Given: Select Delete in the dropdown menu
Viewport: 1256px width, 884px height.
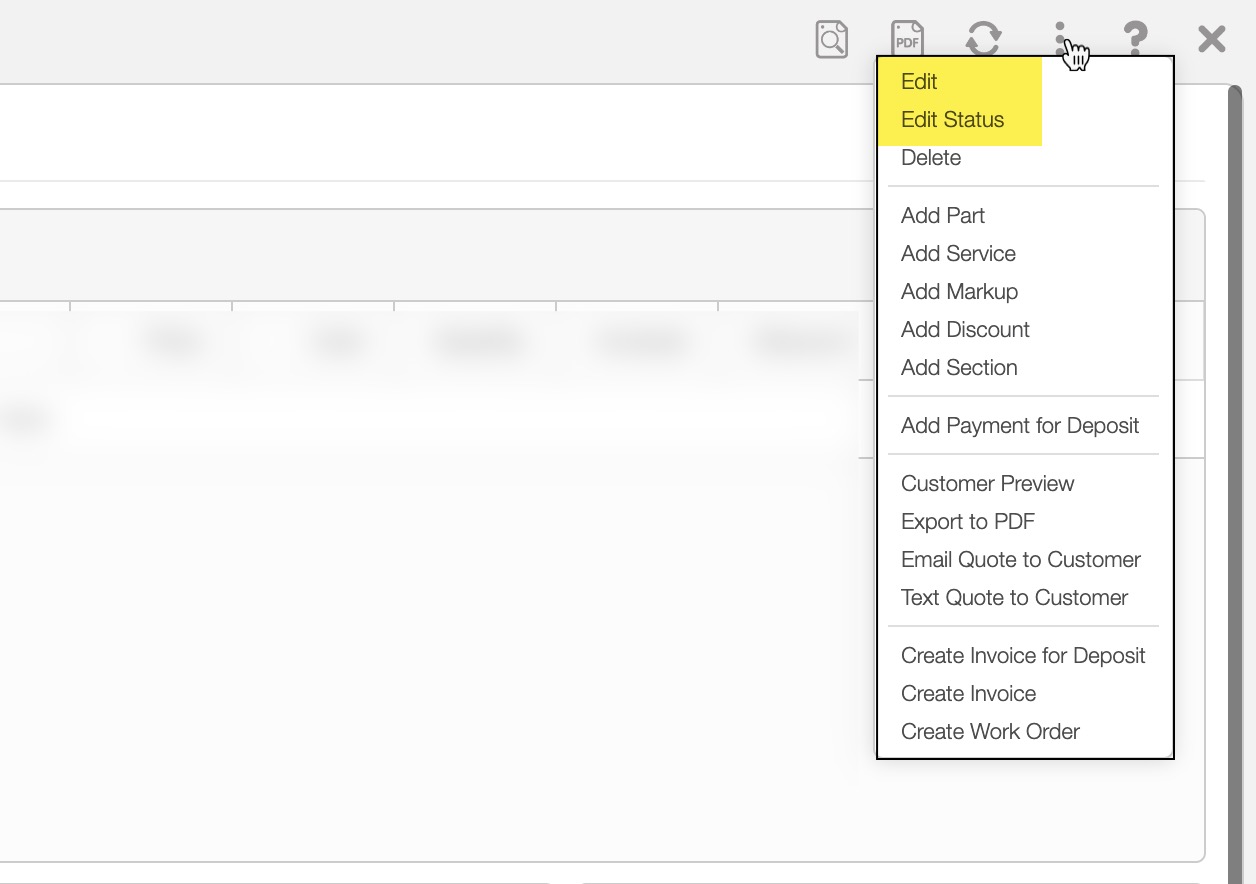Looking at the screenshot, I should [x=931, y=158].
